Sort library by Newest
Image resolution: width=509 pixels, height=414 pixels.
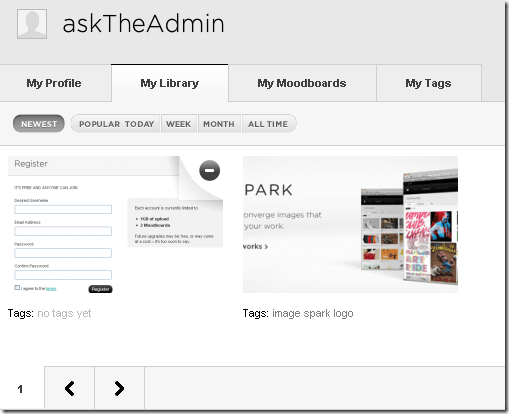point(39,124)
